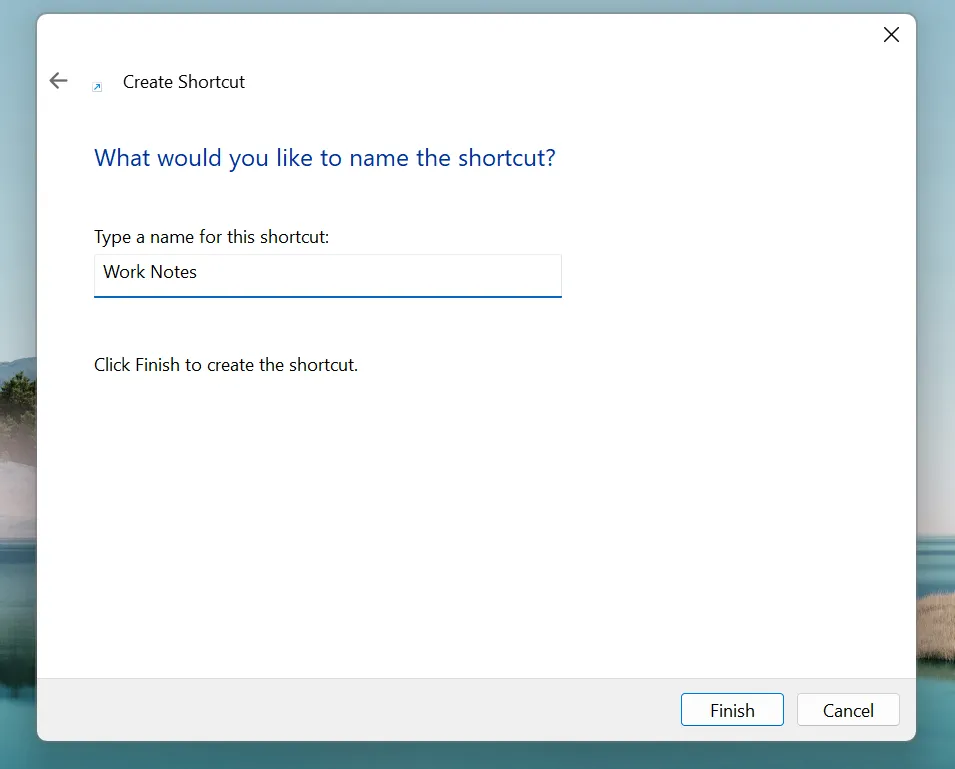The height and width of the screenshot is (769, 955).
Task: Close the Create Shortcut dialog
Action: [x=891, y=35]
